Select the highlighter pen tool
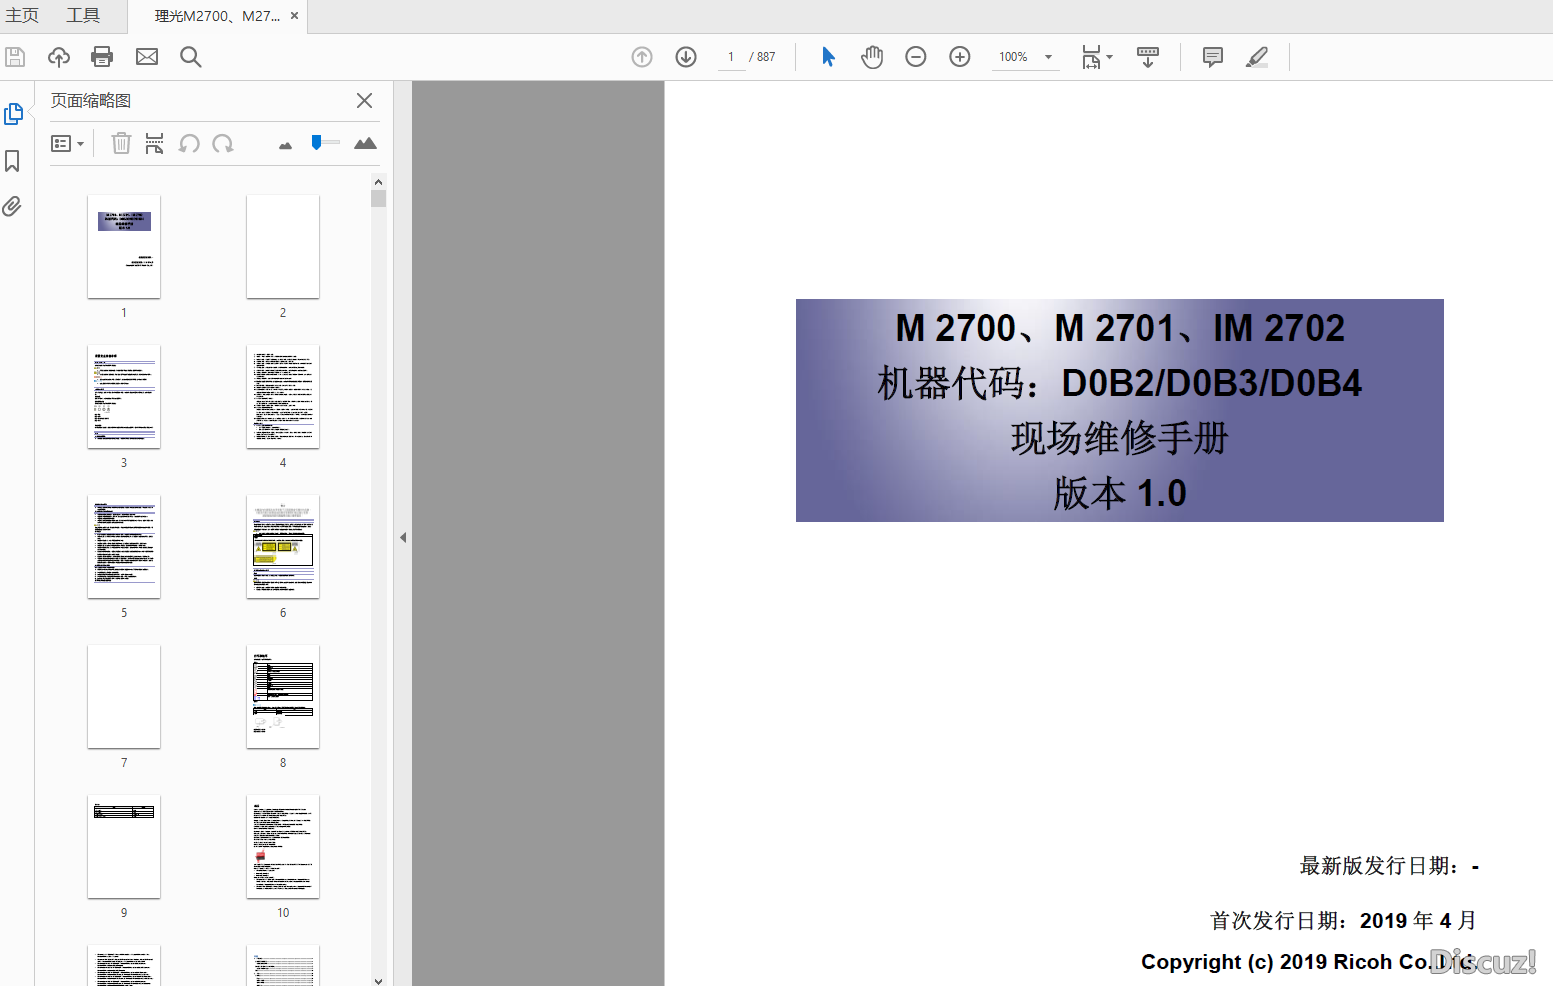Viewport: 1553px width, 986px height. pos(1256,57)
